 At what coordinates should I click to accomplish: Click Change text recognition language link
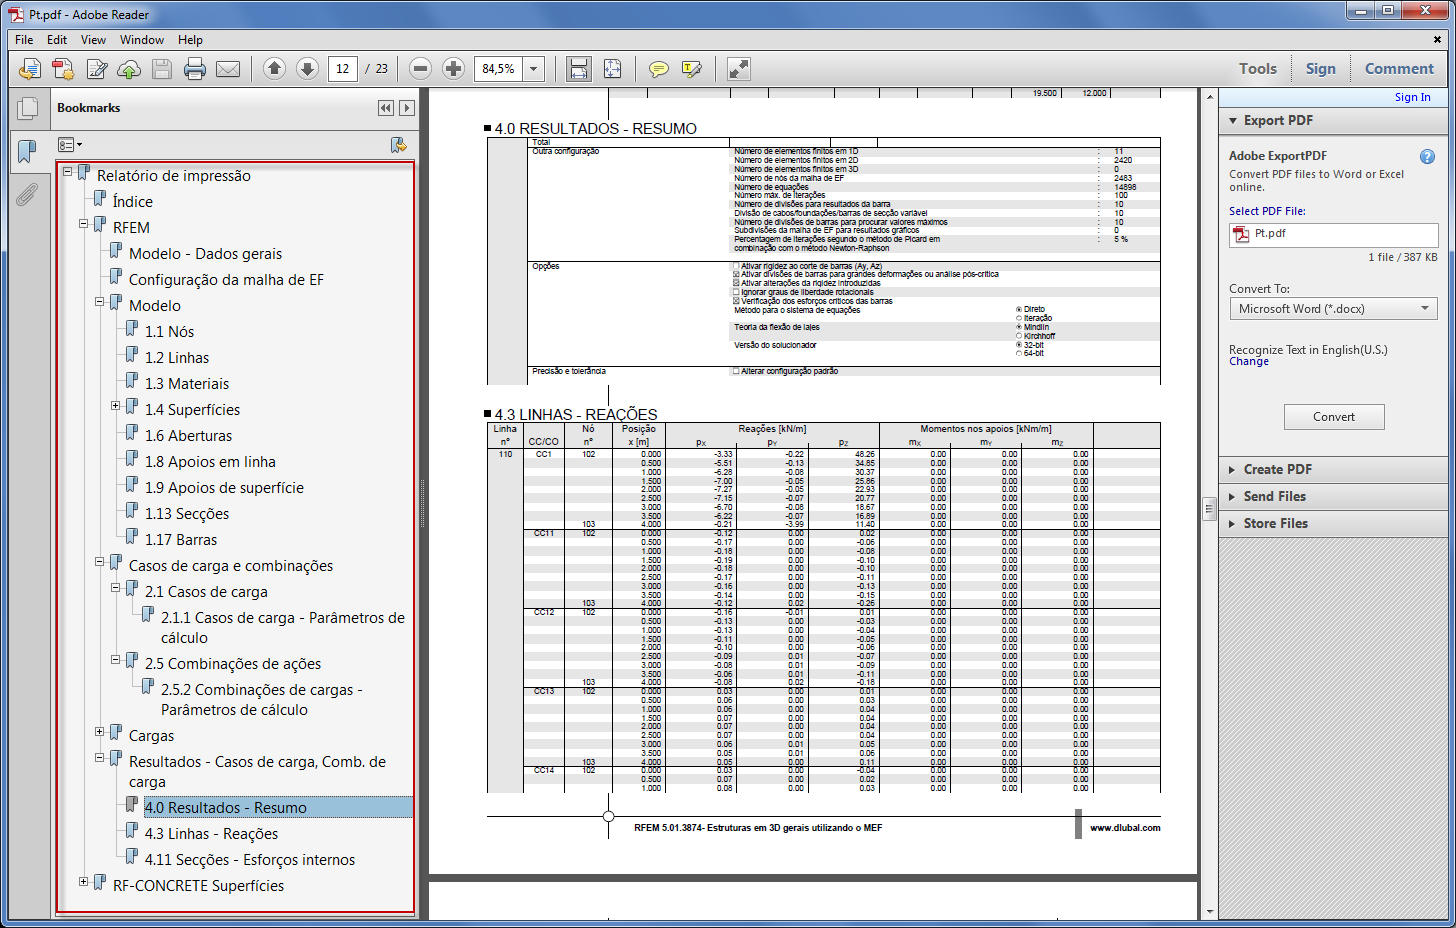pos(1249,362)
